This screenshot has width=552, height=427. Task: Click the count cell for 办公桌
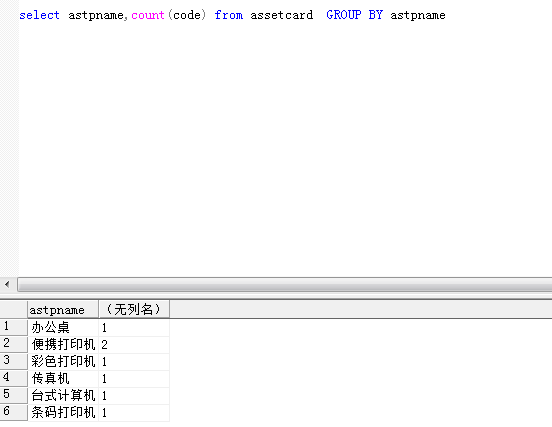(134, 327)
